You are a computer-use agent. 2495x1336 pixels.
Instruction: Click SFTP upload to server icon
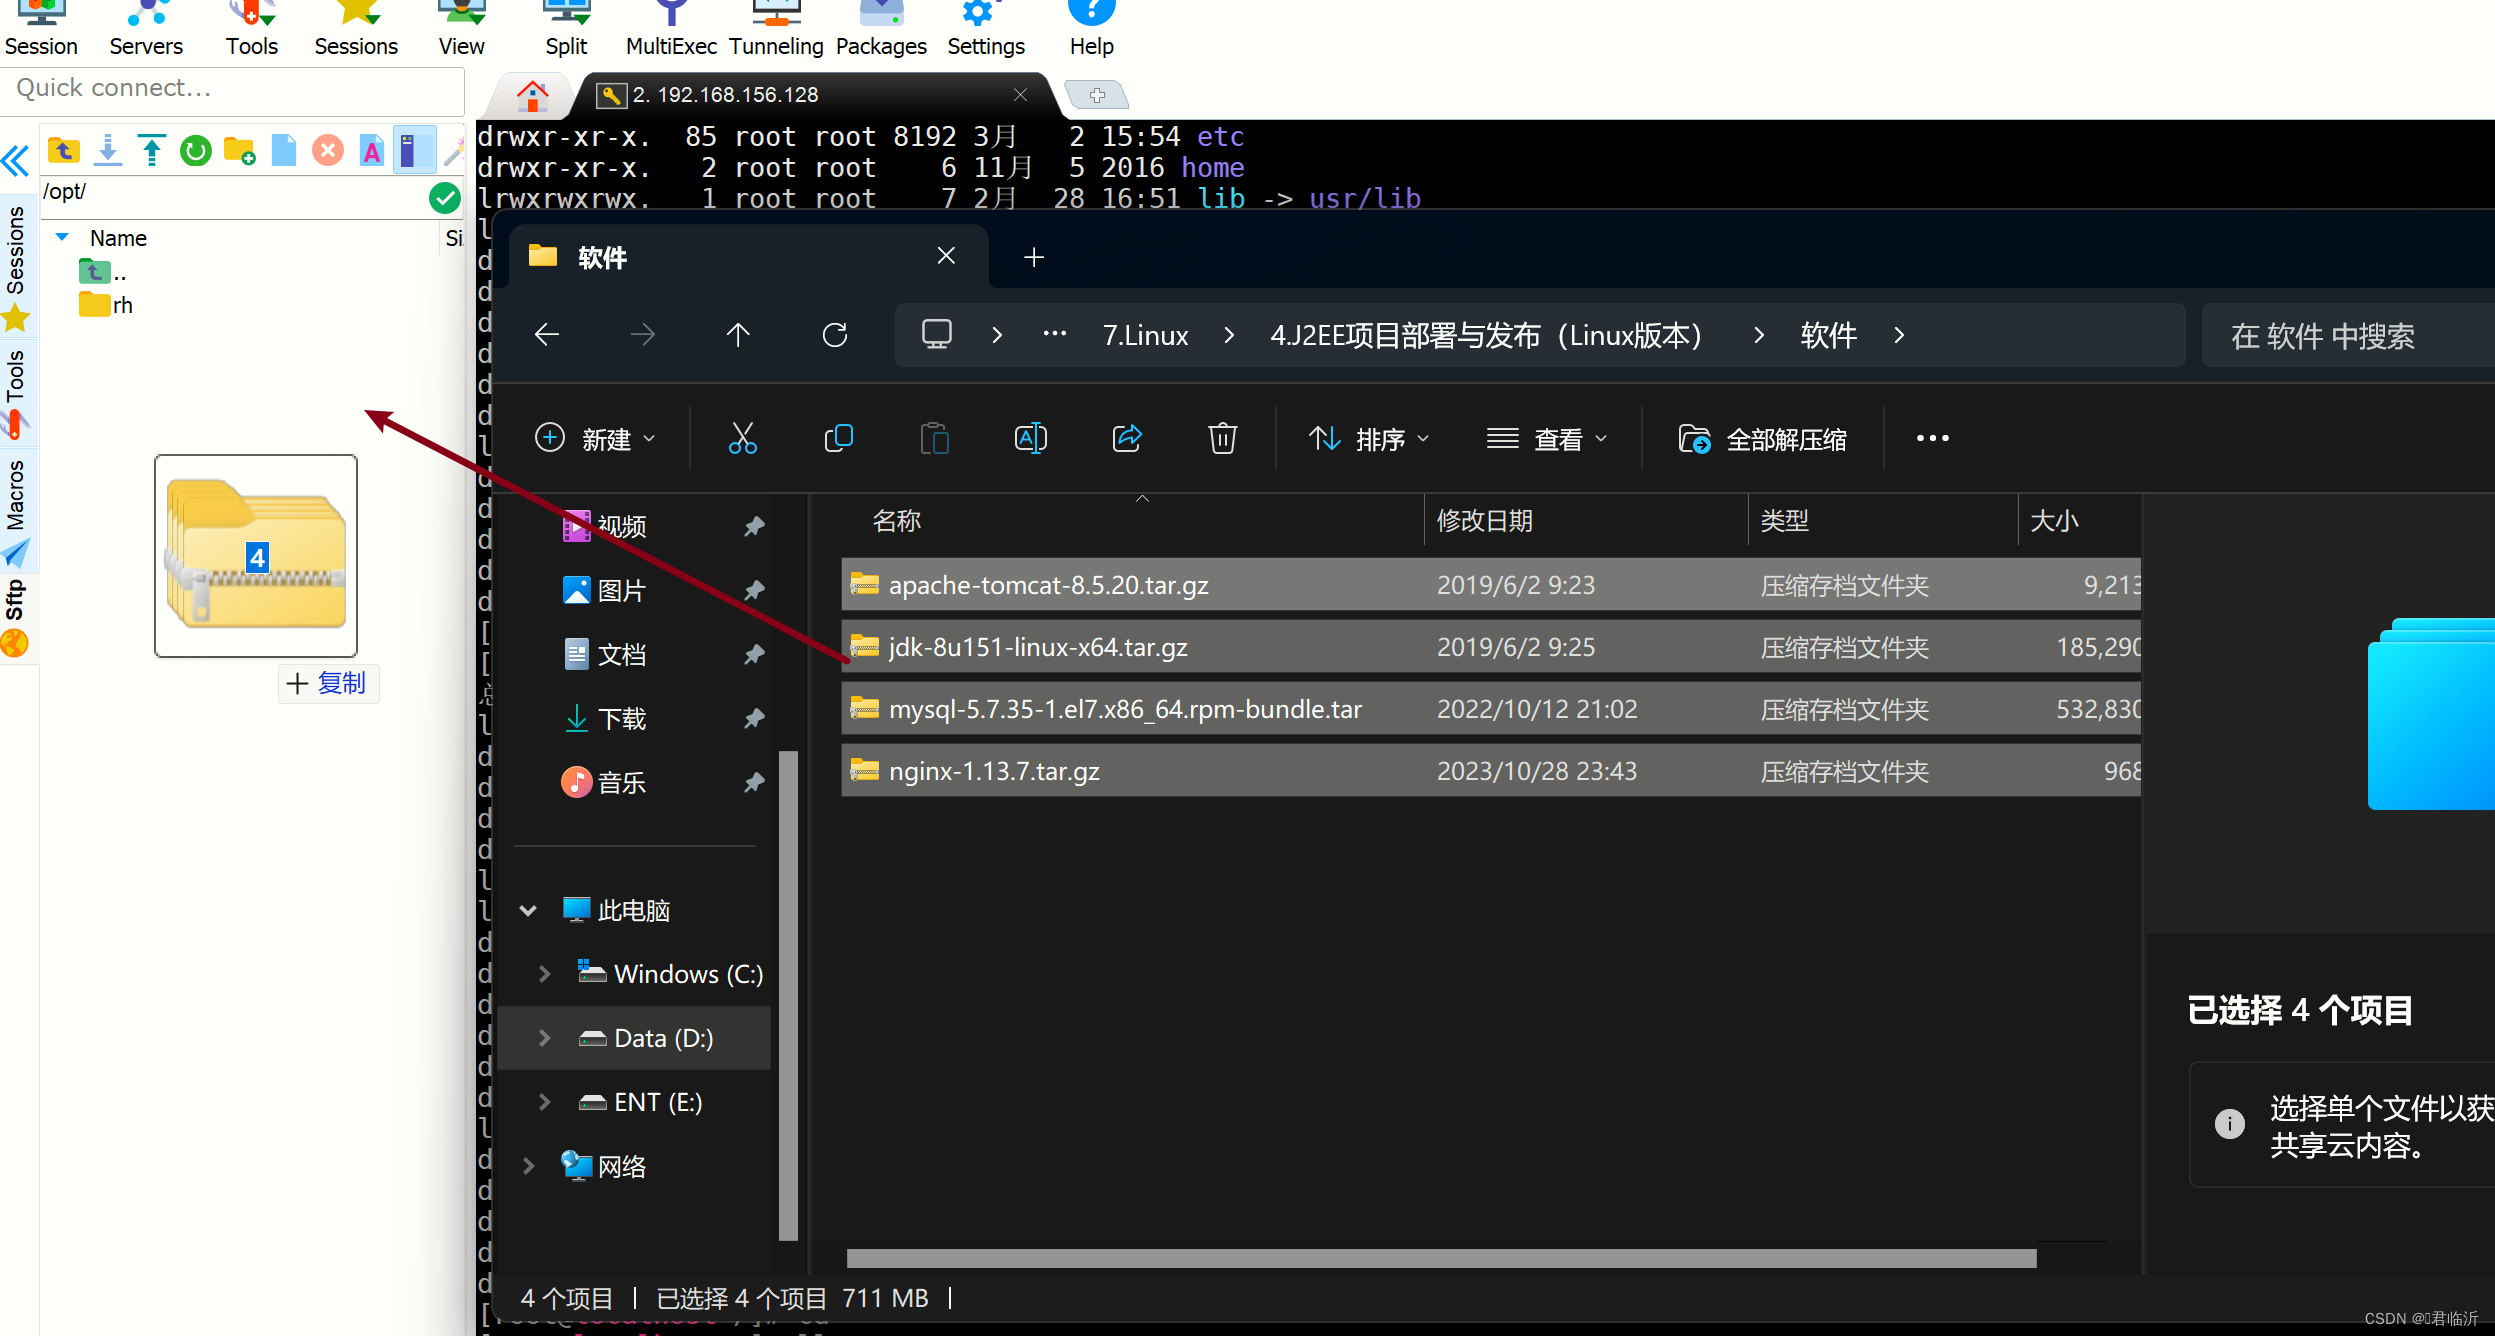click(152, 151)
